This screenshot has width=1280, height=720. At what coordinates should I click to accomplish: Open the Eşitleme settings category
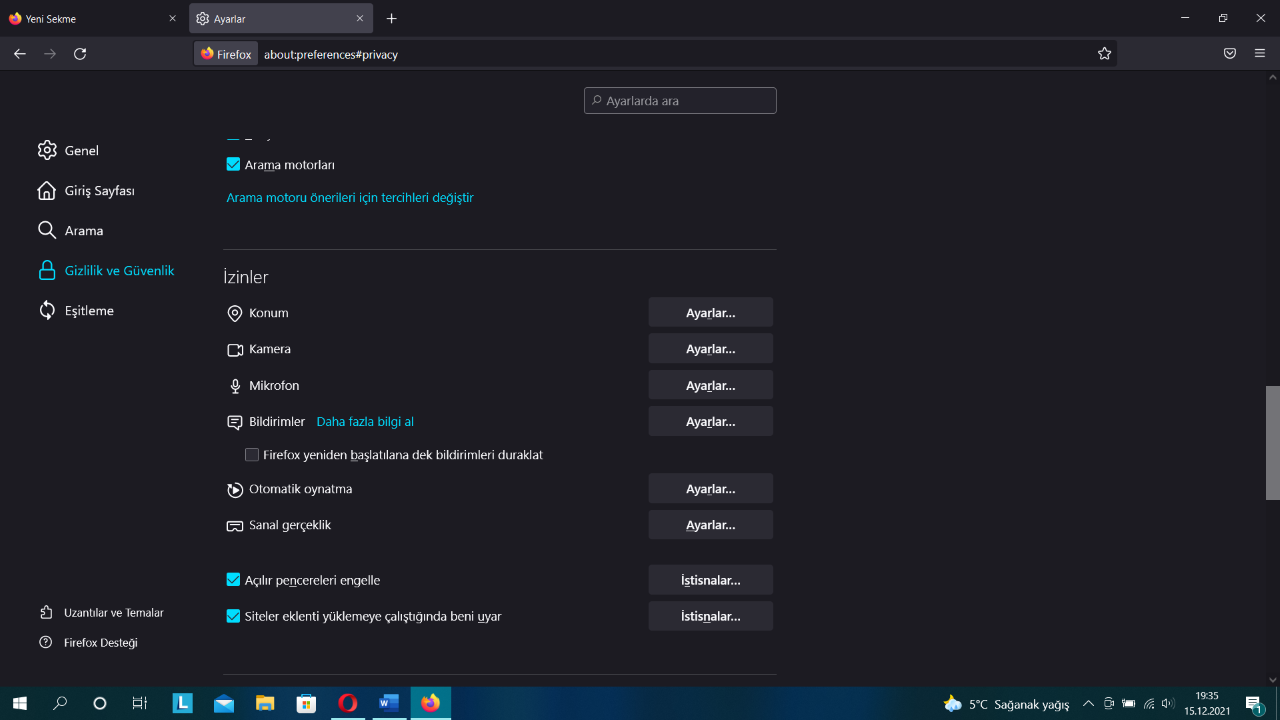tap(76, 310)
